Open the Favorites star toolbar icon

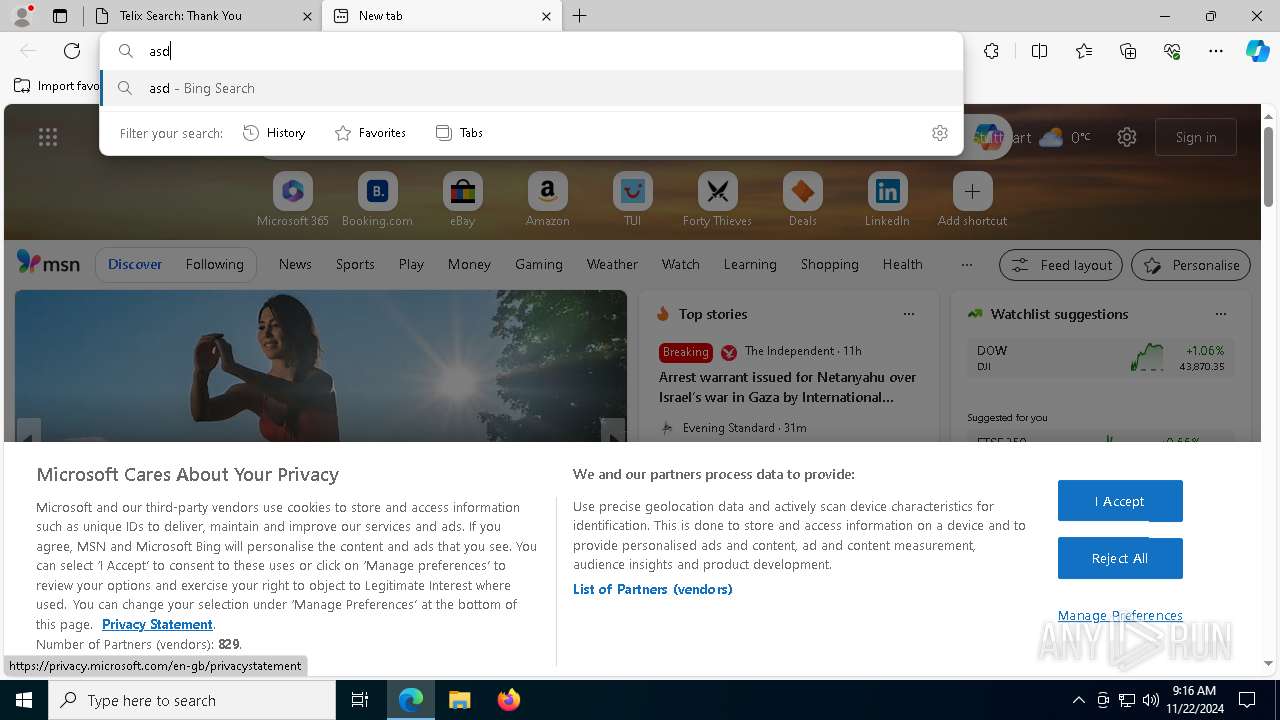coord(1084,51)
